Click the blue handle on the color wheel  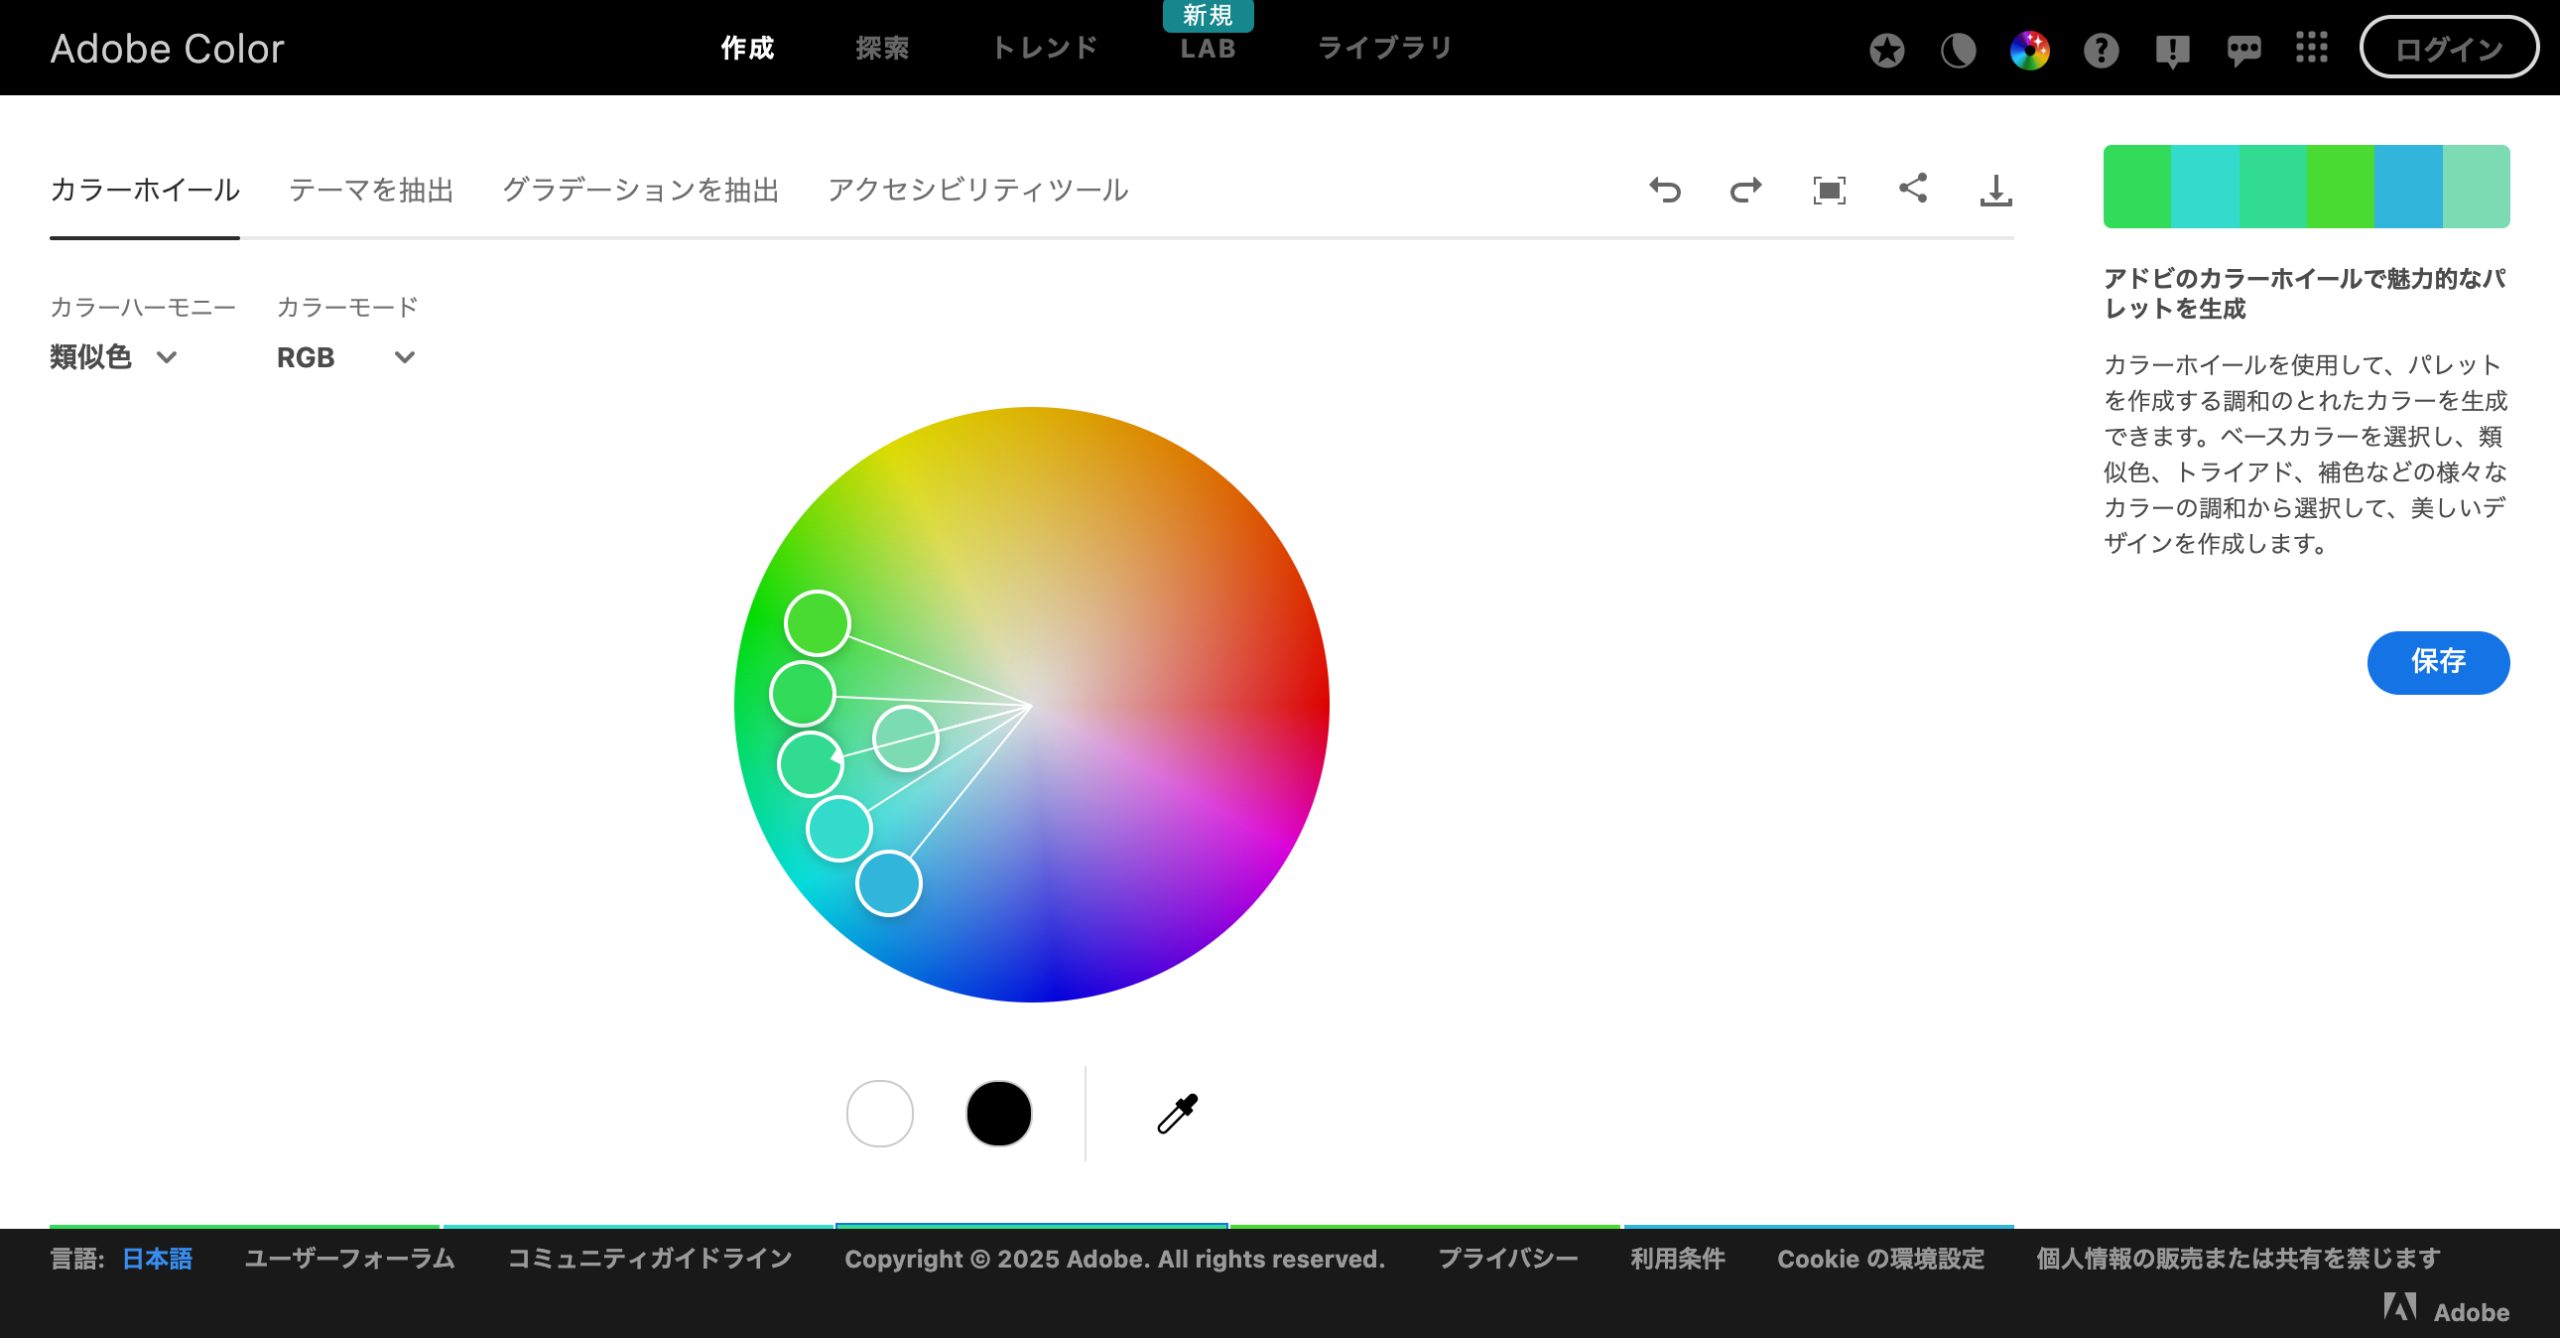tap(888, 883)
